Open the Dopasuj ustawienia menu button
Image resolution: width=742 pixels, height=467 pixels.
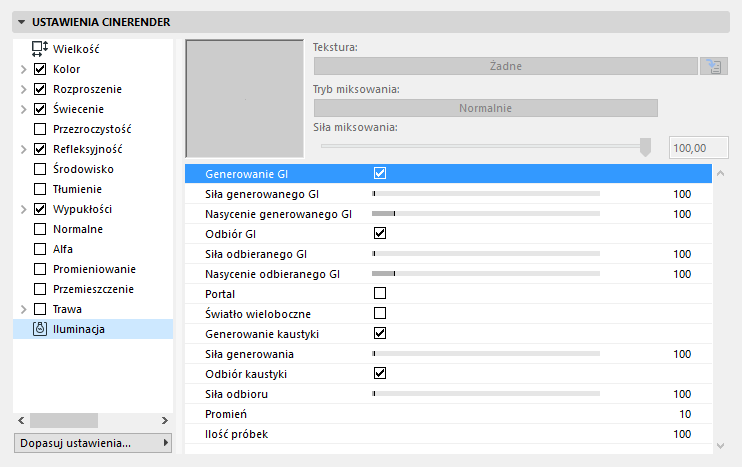click(93, 442)
